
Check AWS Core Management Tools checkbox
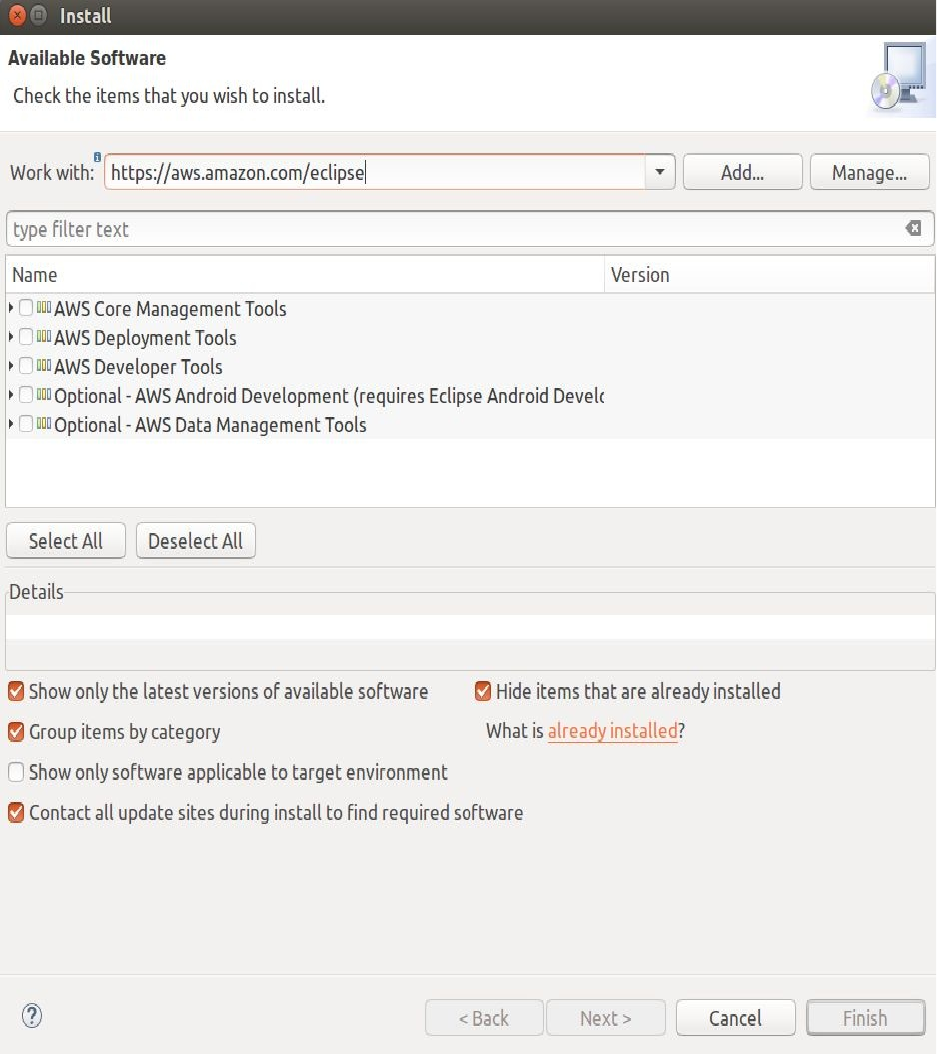pos(26,308)
